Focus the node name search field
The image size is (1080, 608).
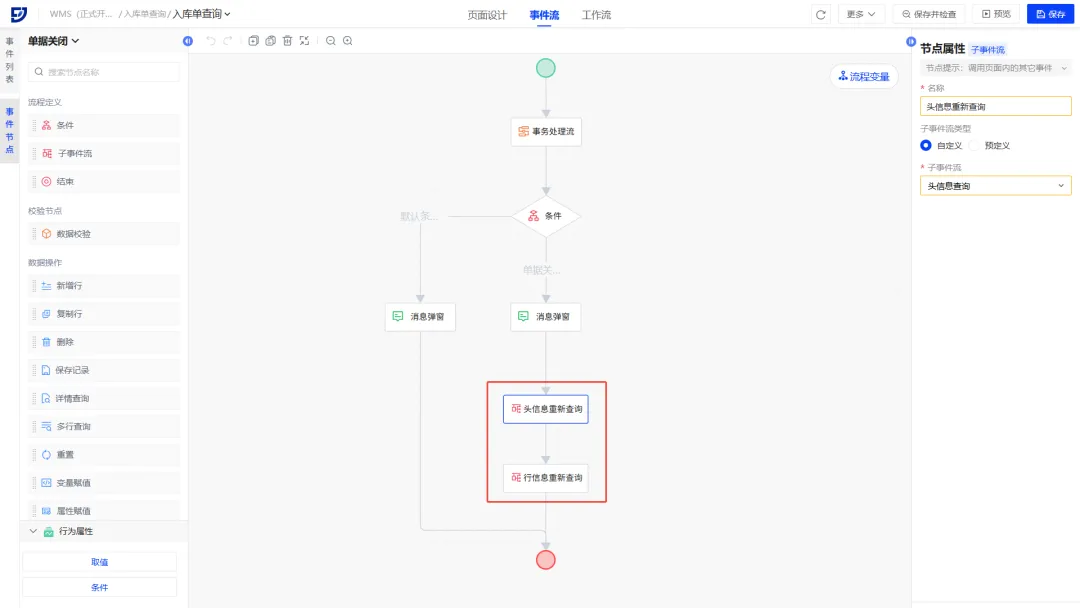point(103,72)
